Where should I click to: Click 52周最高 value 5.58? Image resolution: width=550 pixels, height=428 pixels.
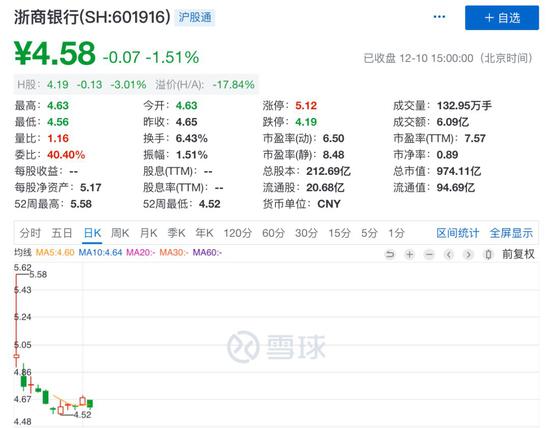pyautogui.click(x=81, y=204)
